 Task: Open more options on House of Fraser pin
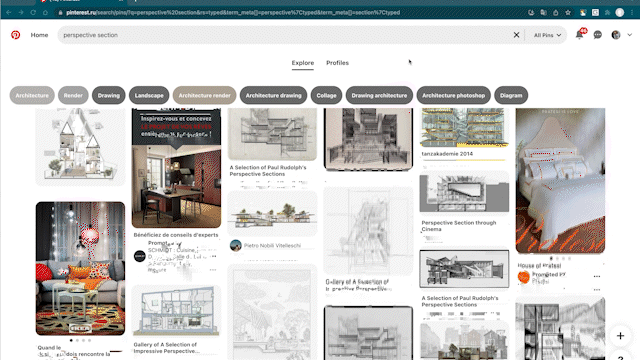pos(597,276)
